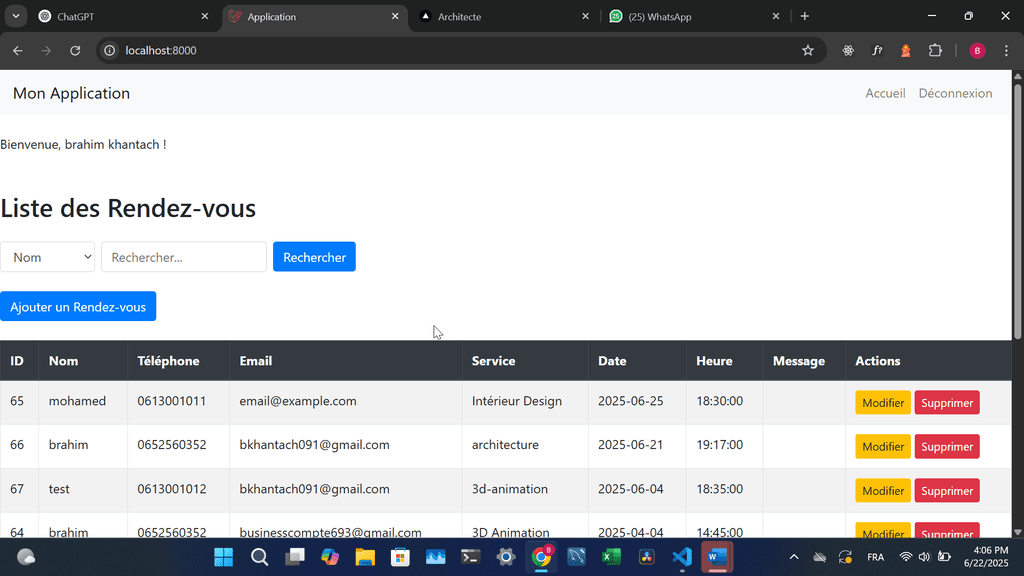Image resolution: width=1024 pixels, height=576 pixels.
Task: Click the forward navigation arrow
Action: coord(46,50)
